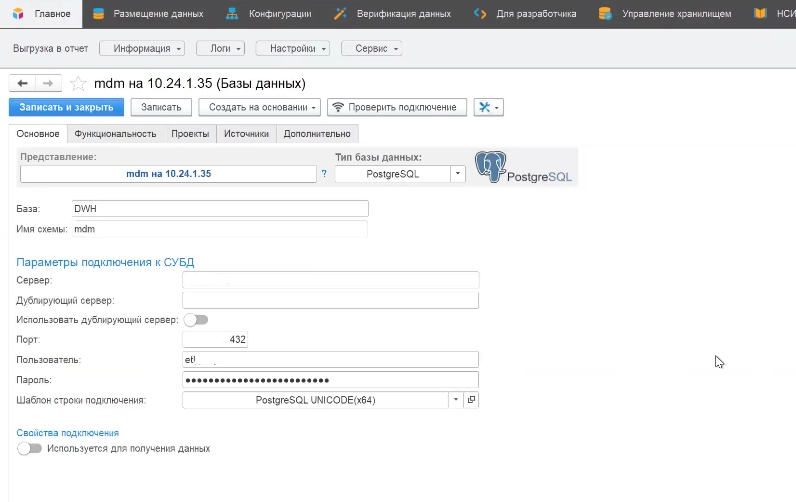Click the Сервер input field
Viewport: 796px width, 502px height.
(330, 280)
